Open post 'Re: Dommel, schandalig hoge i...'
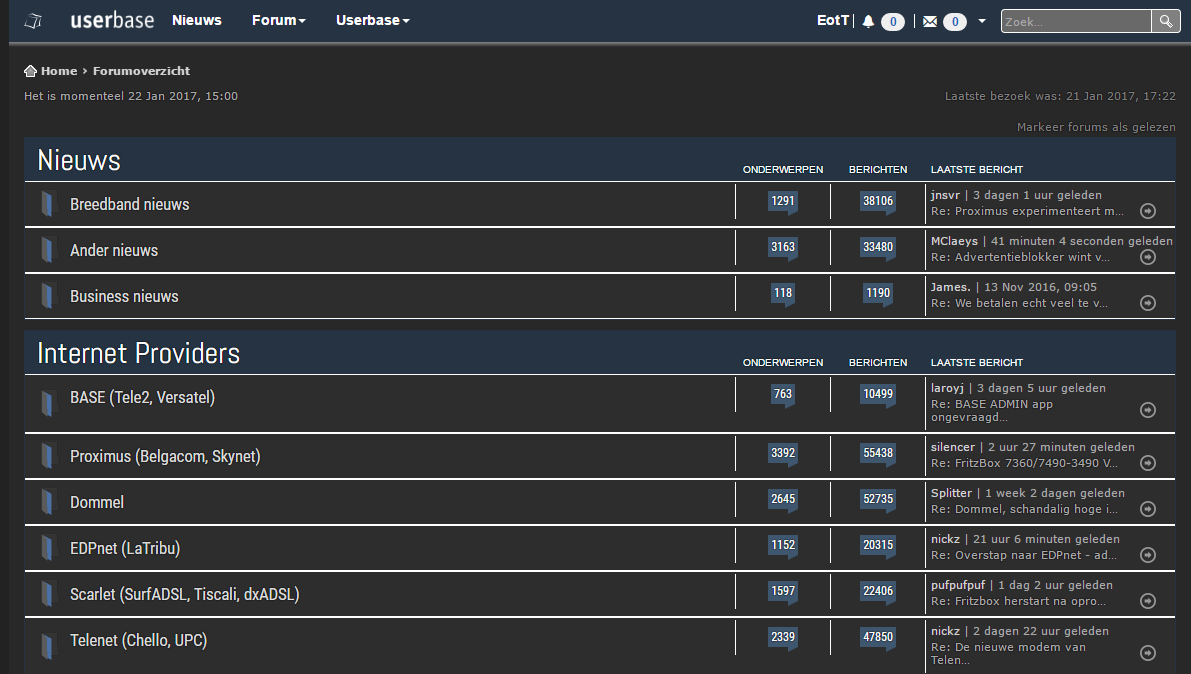The height and width of the screenshot is (674, 1191). [1025, 509]
